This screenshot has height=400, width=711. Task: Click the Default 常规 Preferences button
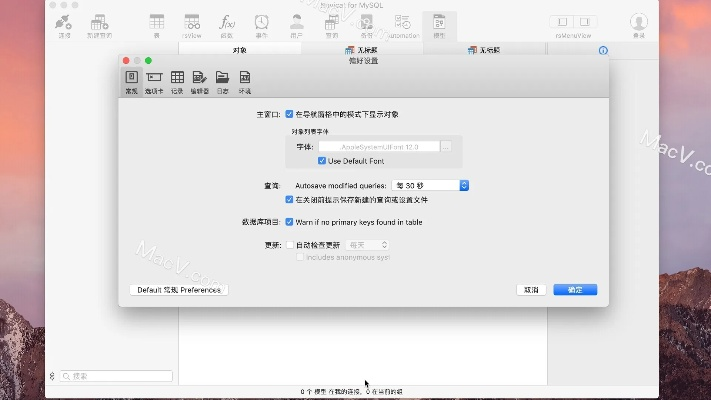[179, 290]
